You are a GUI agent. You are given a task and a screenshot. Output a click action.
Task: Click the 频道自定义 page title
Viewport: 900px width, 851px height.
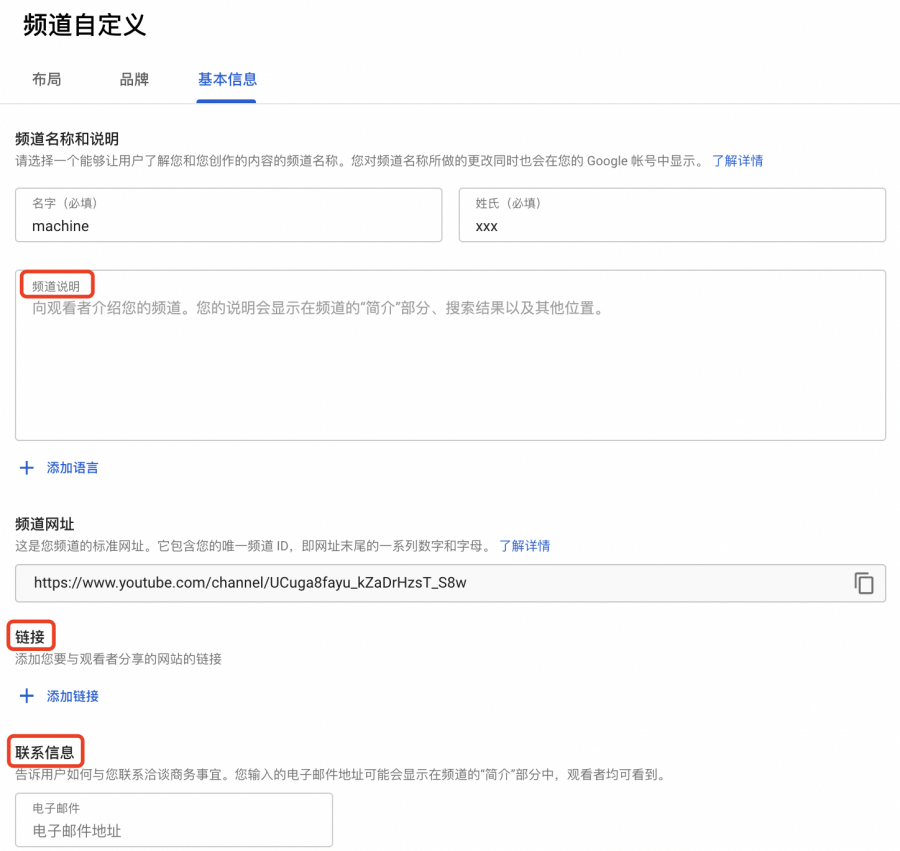pyautogui.click(x=85, y=27)
